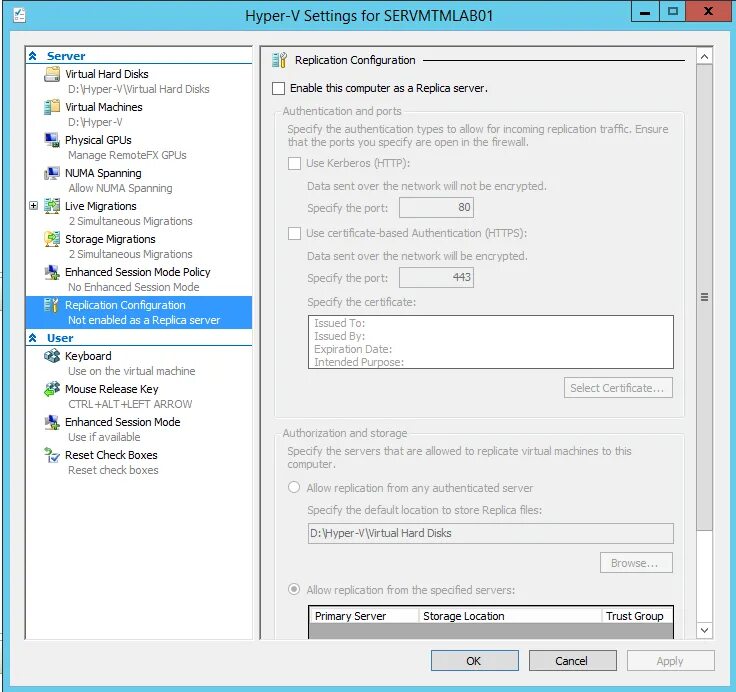This screenshot has width=736, height=692.
Task: Select NUMA Spanning item
Action: coord(103,173)
